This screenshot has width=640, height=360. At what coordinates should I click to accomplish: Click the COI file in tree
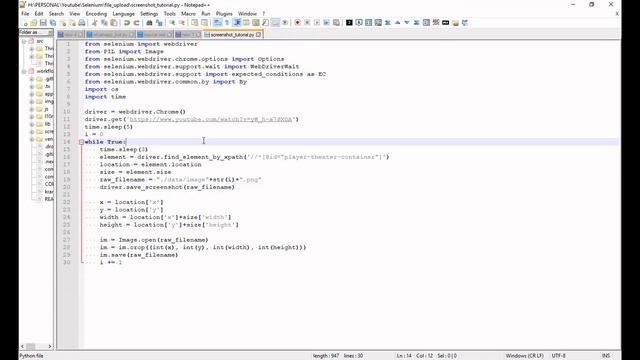click(49, 184)
